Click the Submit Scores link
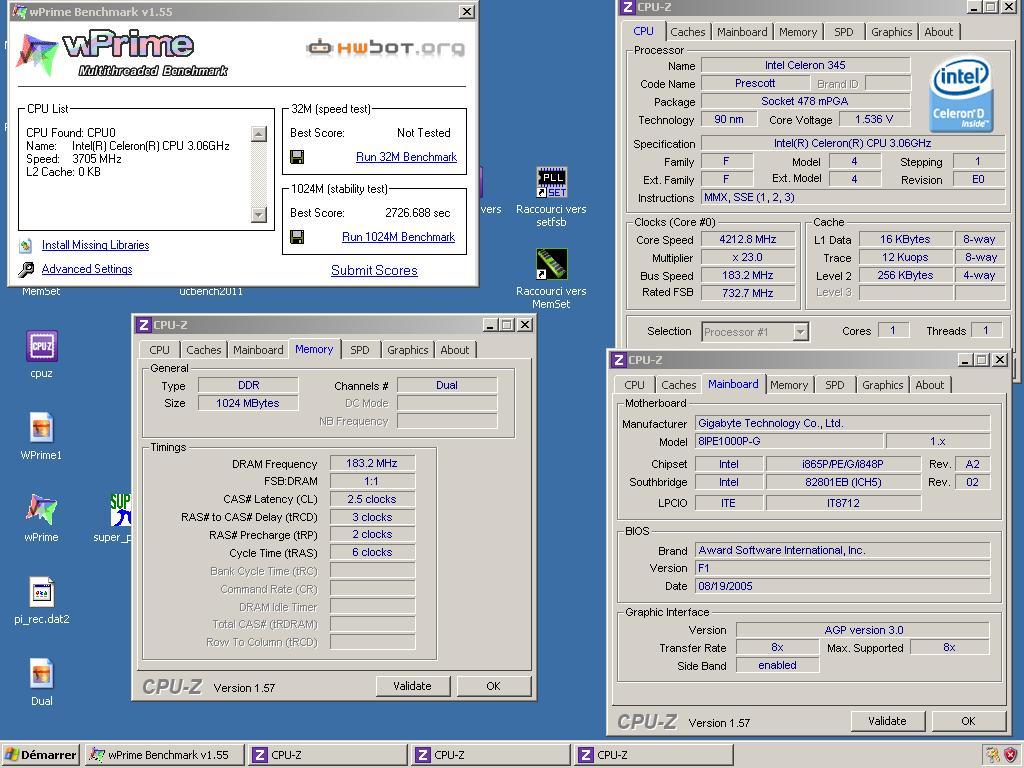Screen dimensions: 1024x768 374,270
